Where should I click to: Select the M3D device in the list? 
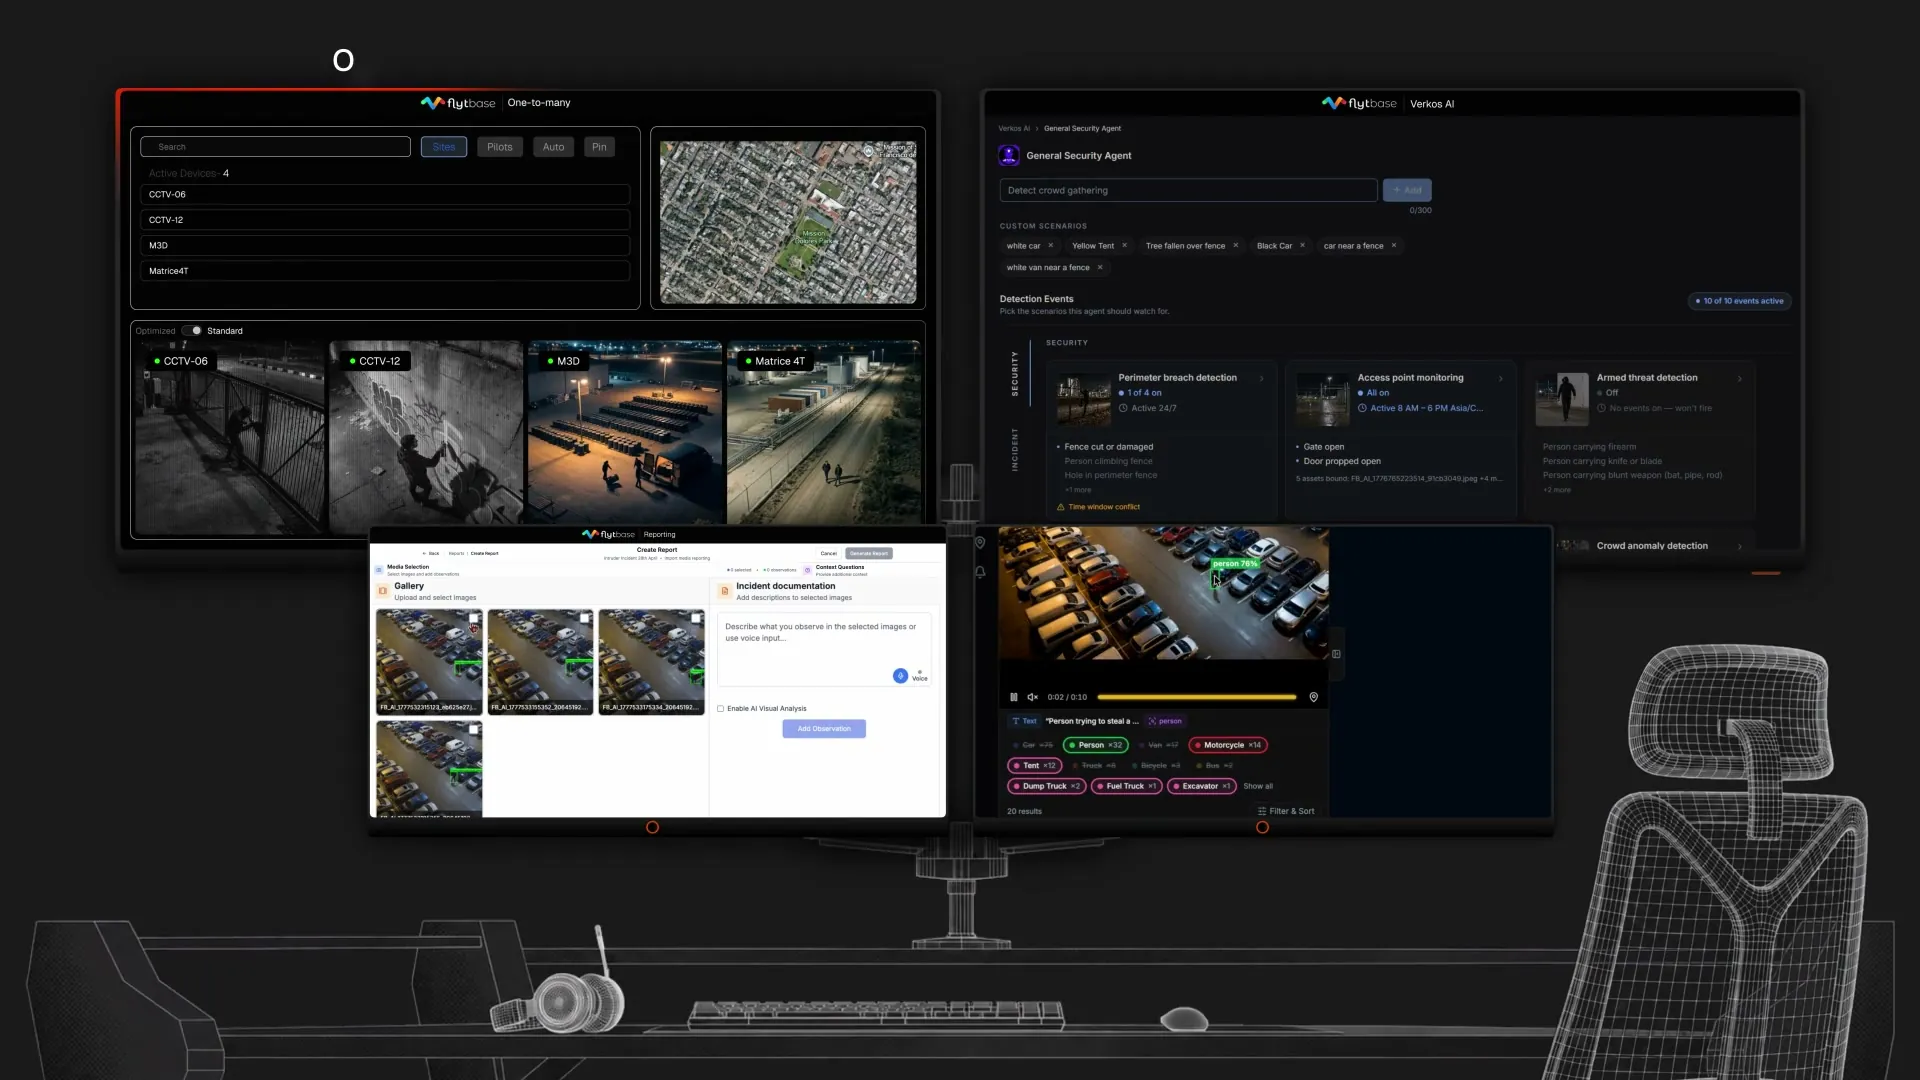pos(385,245)
